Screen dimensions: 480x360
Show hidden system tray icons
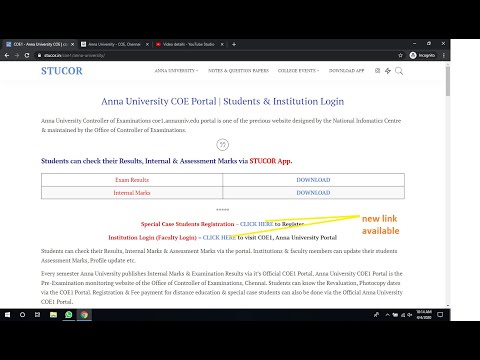[x=388, y=315]
